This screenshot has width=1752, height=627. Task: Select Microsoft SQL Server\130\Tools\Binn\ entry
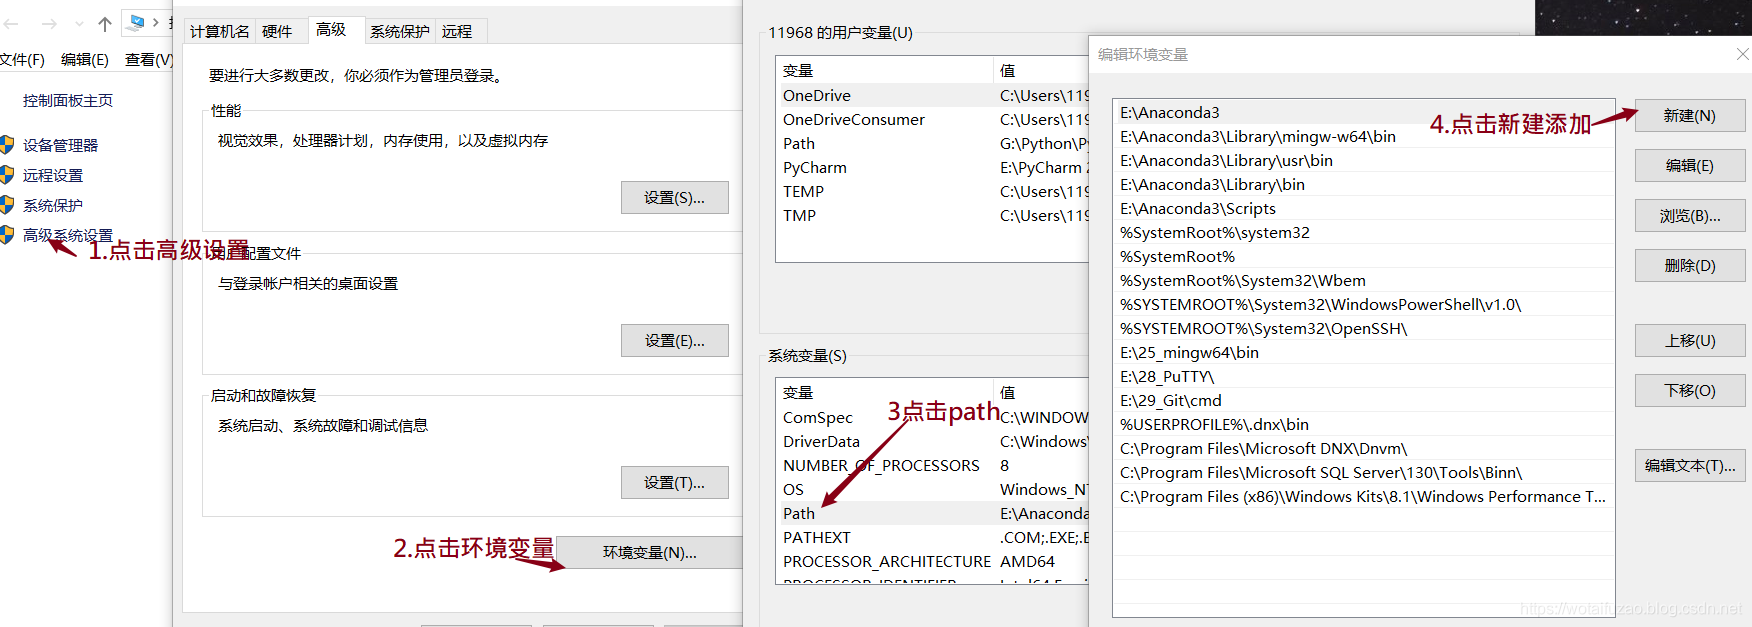pyautogui.click(x=1364, y=472)
